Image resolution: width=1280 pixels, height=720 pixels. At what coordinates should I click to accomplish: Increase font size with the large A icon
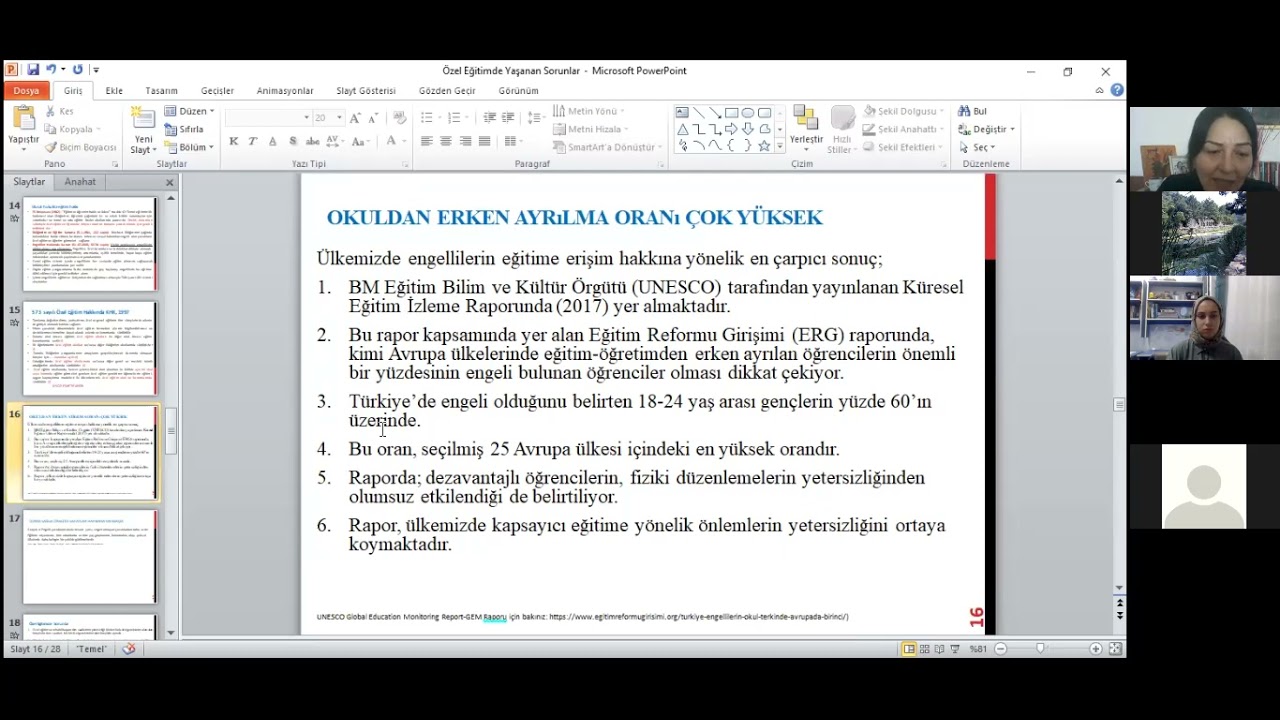pyautogui.click(x=354, y=117)
